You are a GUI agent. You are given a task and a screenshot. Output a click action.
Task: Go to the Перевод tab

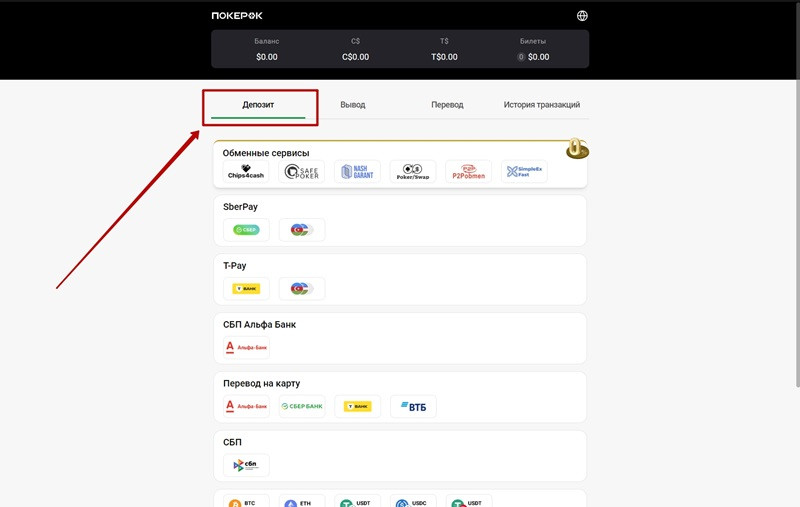pos(447,105)
